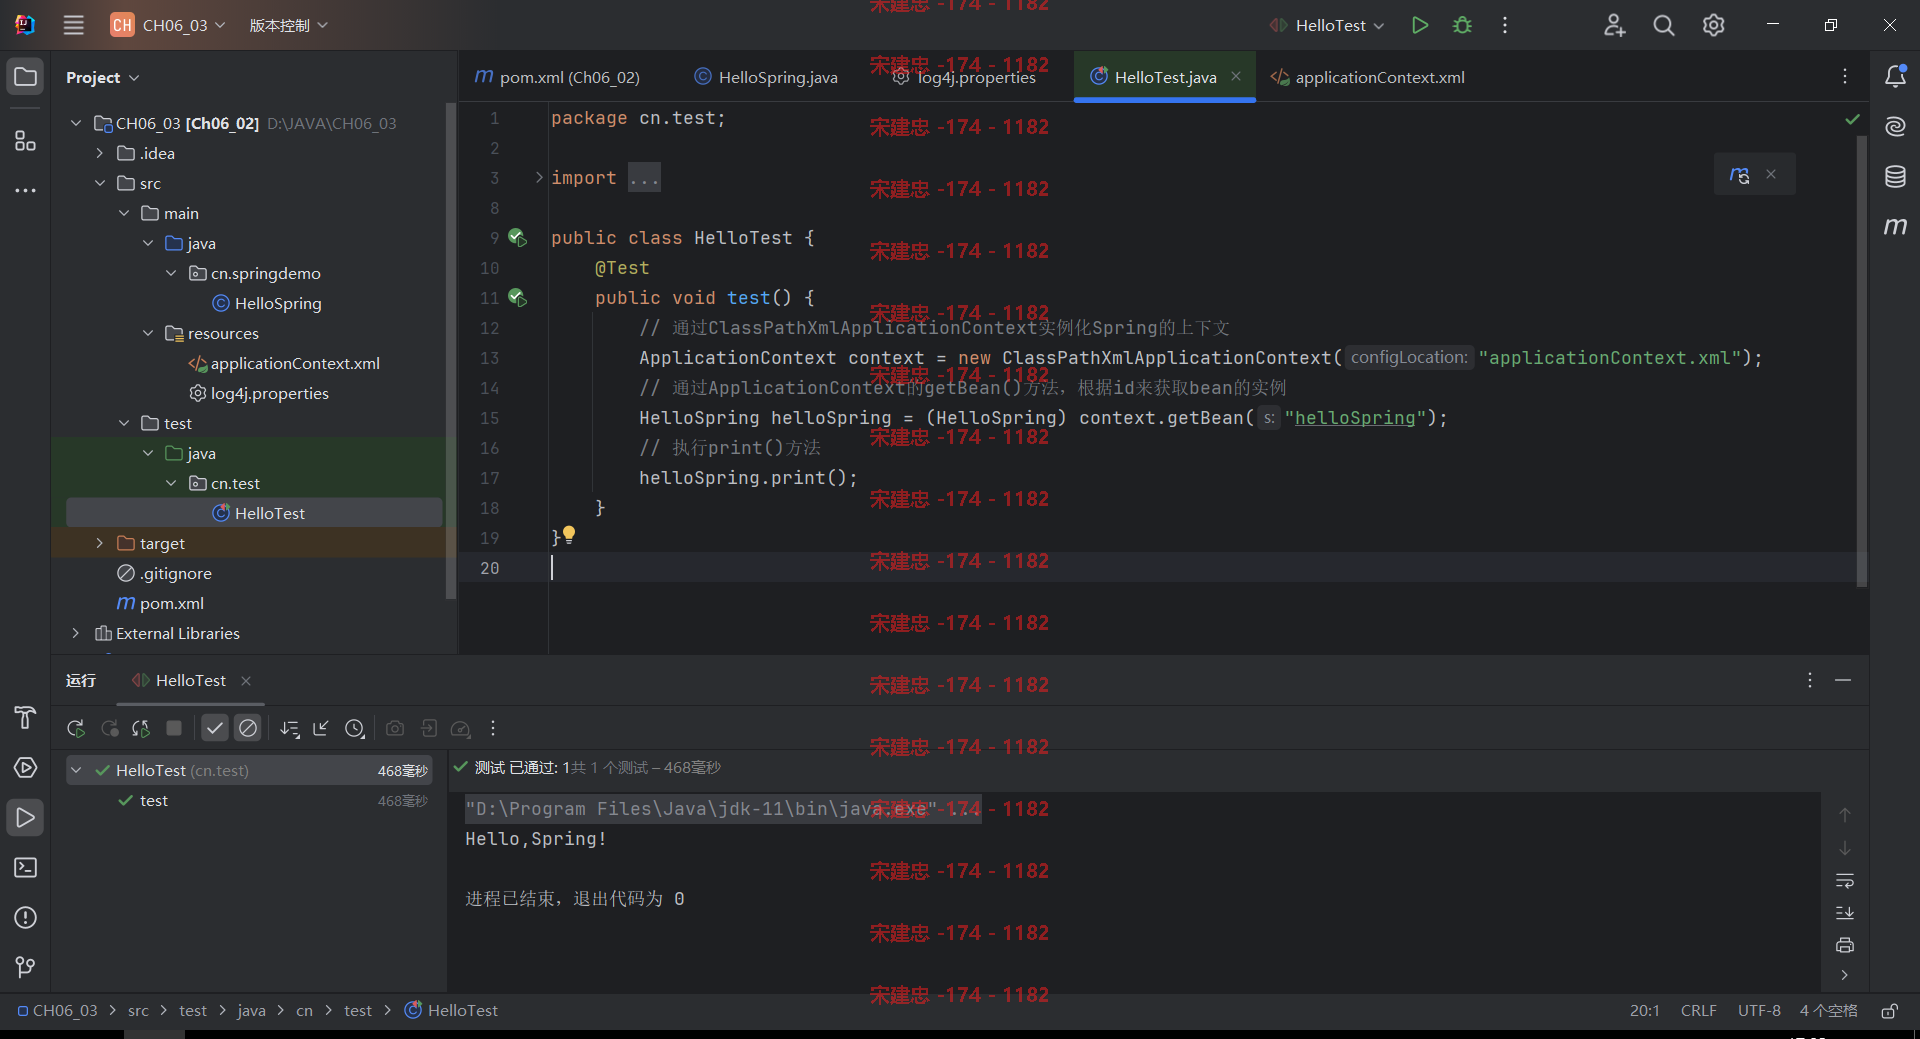Image resolution: width=1920 pixels, height=1039 pixels.
Task: Click the editor vertical scrollbar
Action: tap(1861, 360)
